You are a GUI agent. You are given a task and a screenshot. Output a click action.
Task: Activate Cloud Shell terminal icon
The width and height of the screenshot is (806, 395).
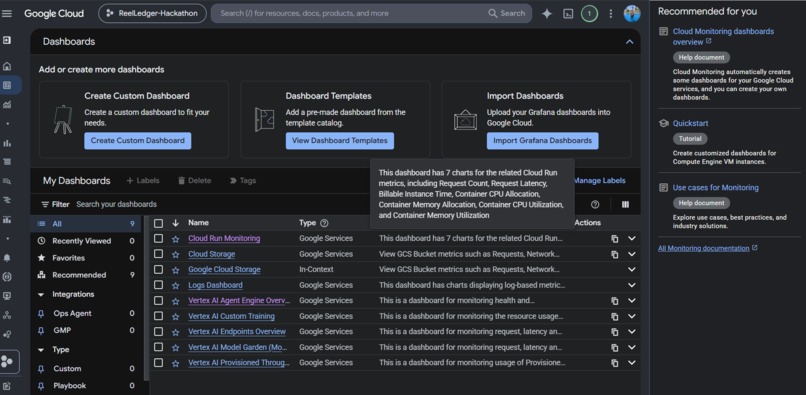coord(568,14)
